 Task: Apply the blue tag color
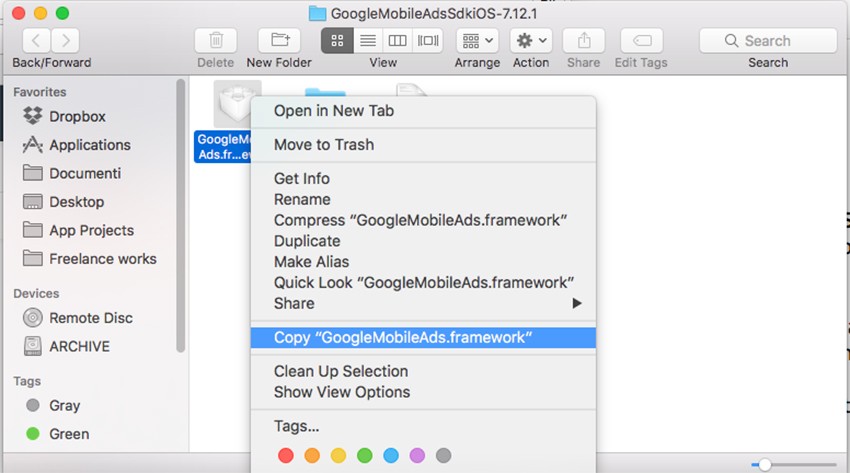click(x=391, y=456)
